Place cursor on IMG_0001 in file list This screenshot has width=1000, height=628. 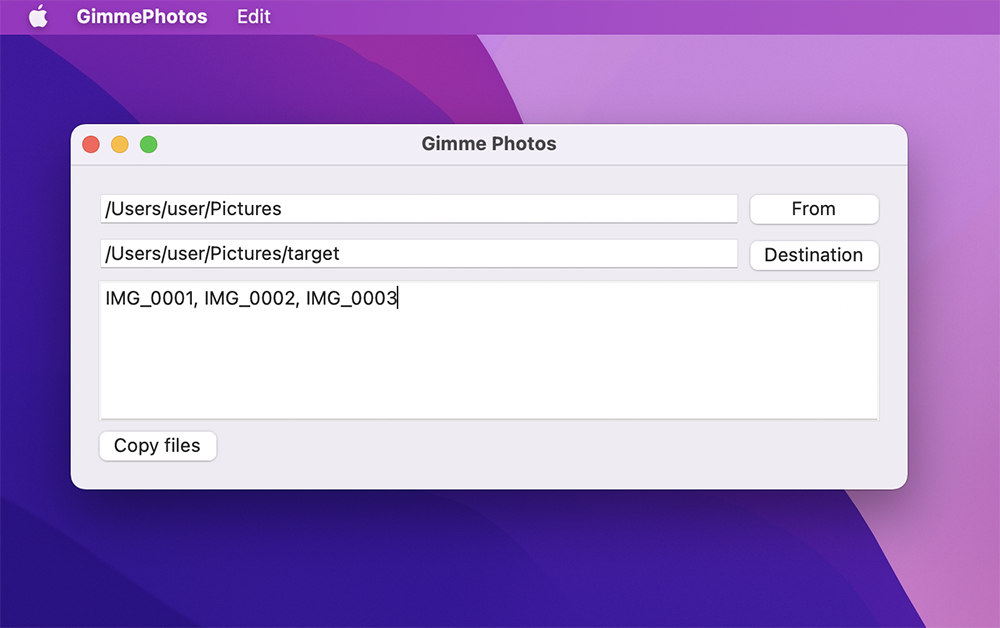pos(149,298)
